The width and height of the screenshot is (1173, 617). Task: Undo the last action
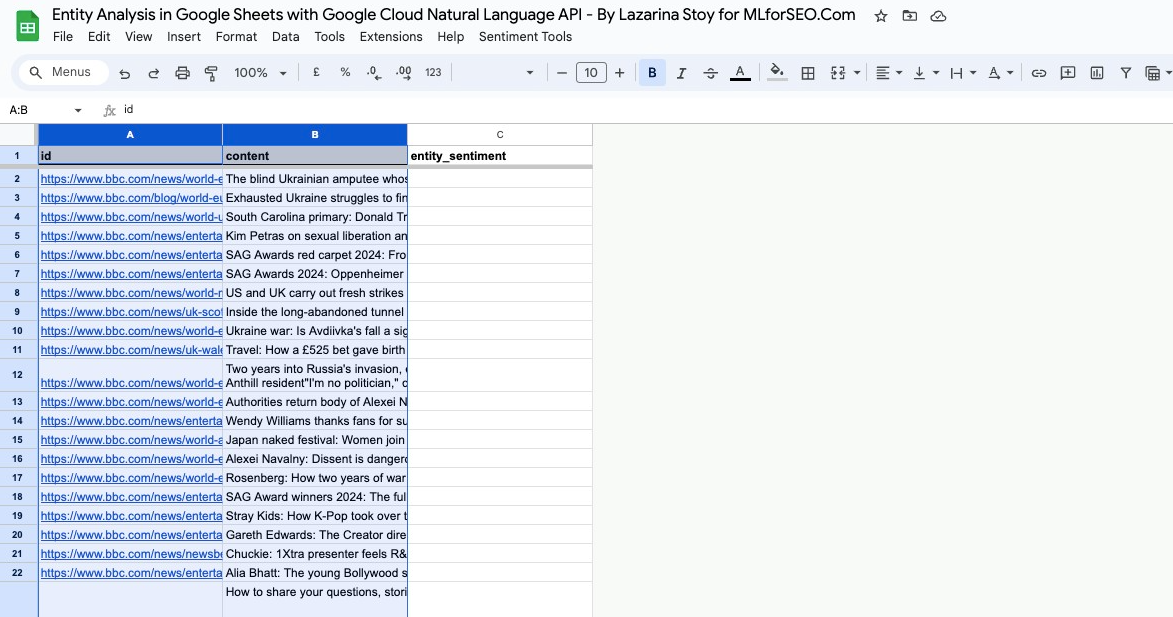(125, 73)
